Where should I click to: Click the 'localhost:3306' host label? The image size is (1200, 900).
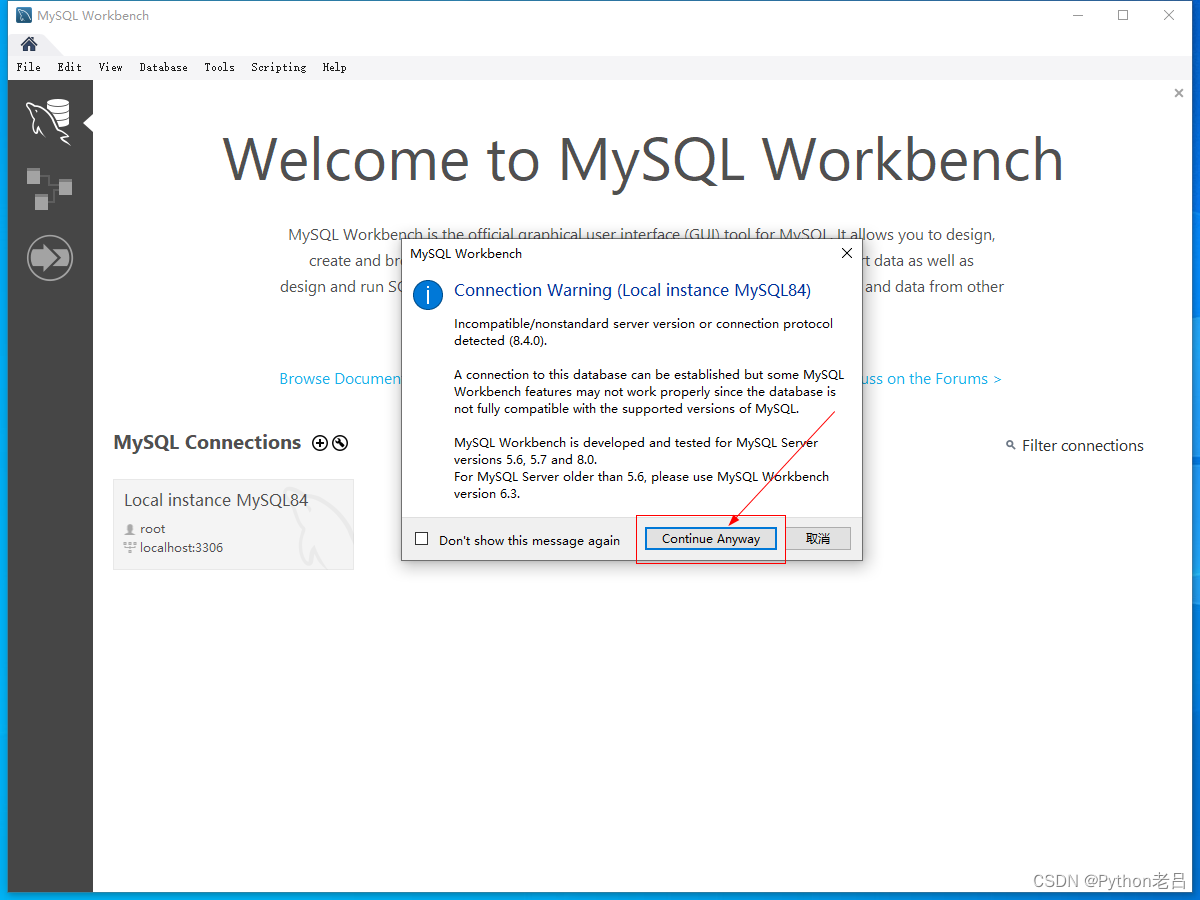pos(181,548)
